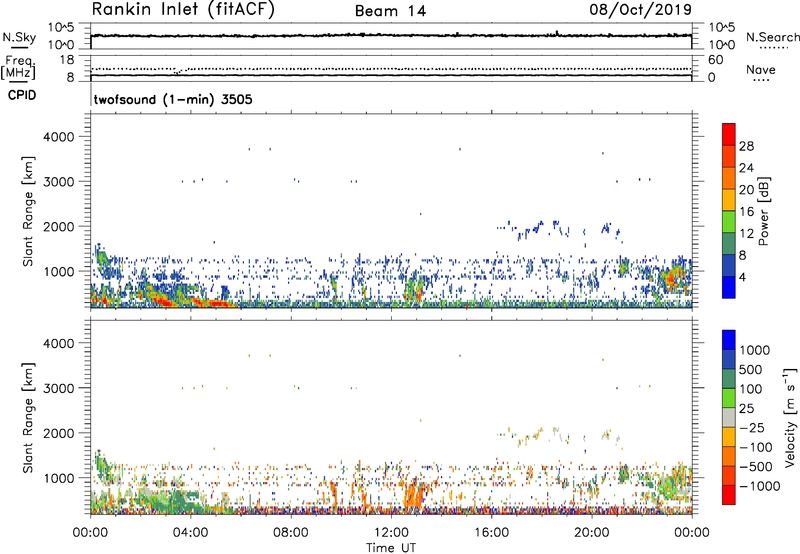The height and width of the screenshot is (554, 800).
Task: Click the 'CPID' label
Action: [22, 95]
